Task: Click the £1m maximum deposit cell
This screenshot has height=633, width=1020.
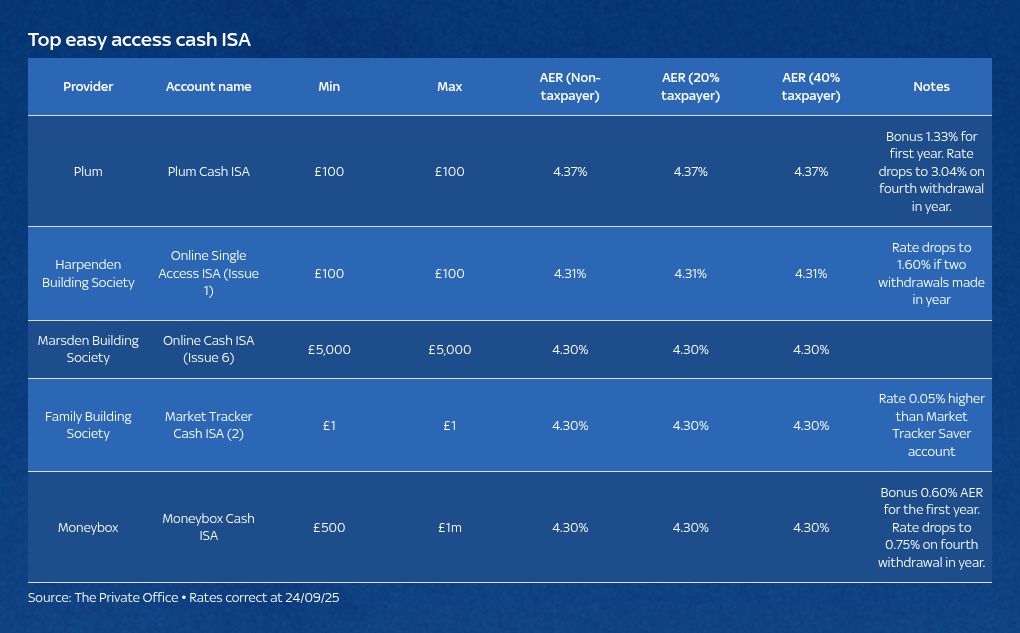Action: [x=450, y=527]
